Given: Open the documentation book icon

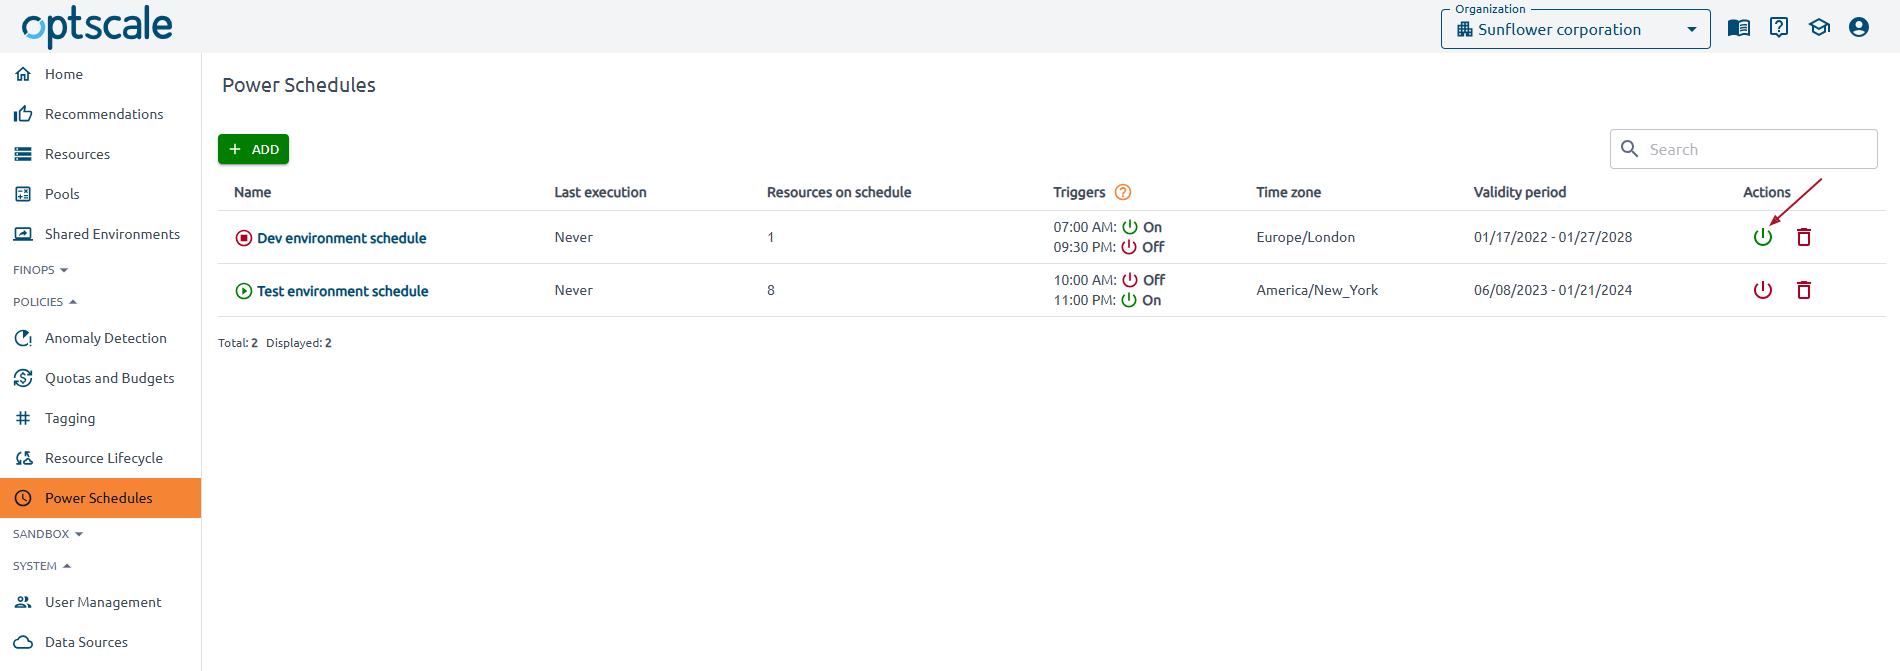Looking at the screenshot, I should tap(1739, 28).
